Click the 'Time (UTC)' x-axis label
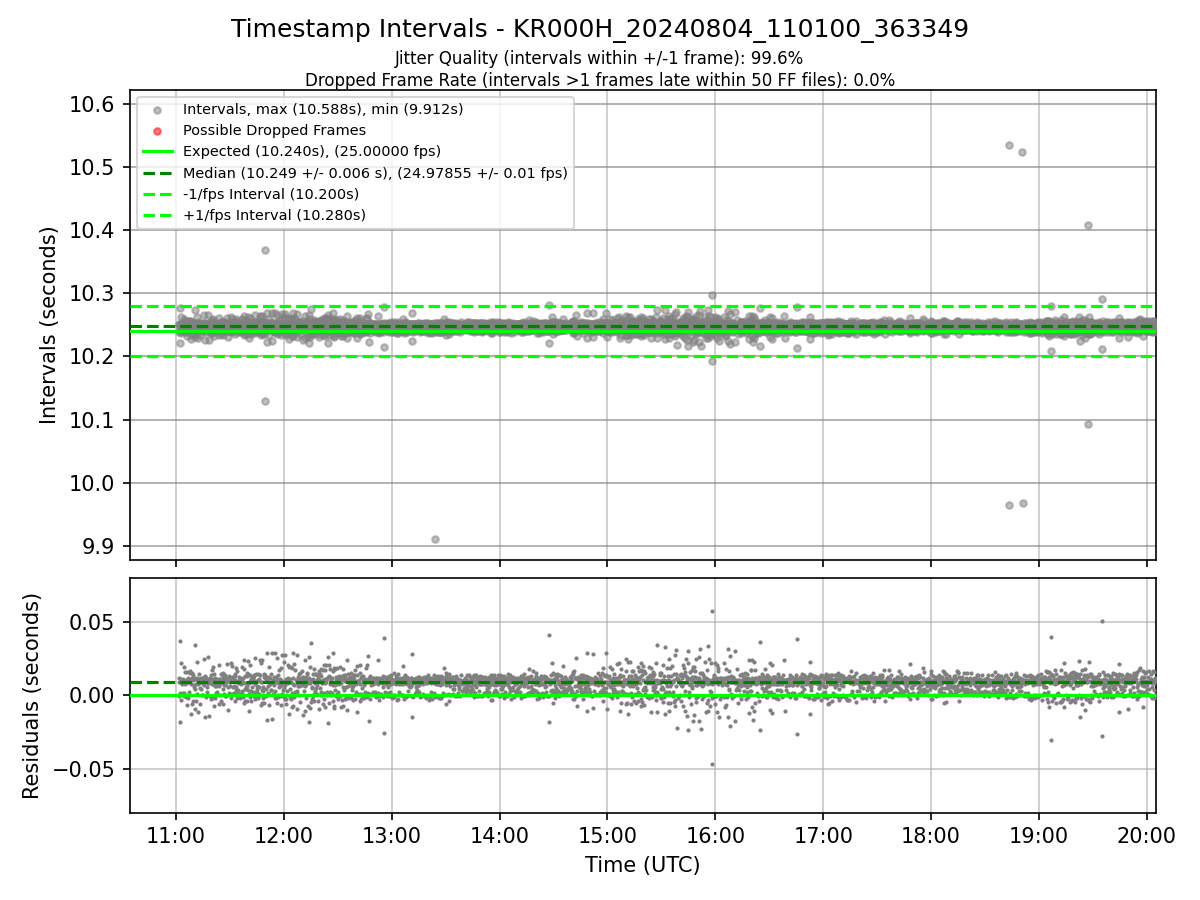Viewport: 1200px width, 900px height. point(643,865)
